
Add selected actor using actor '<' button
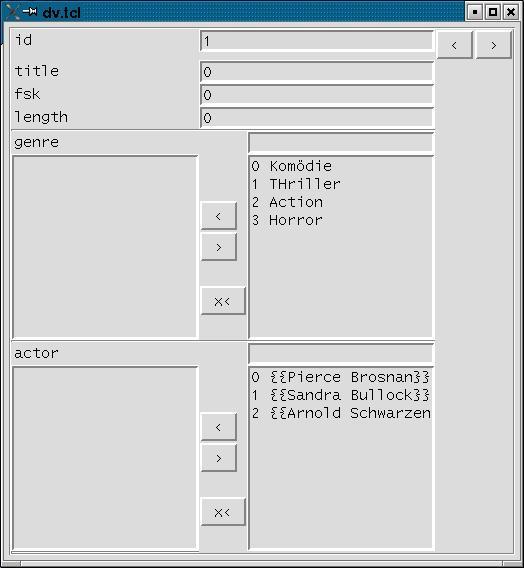tap(218, 427)
